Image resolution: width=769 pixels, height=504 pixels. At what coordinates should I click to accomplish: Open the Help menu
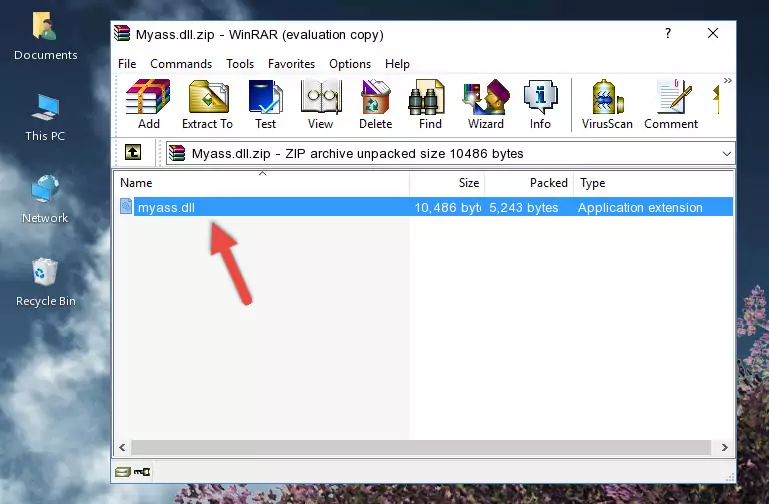[x=397, y=64]
